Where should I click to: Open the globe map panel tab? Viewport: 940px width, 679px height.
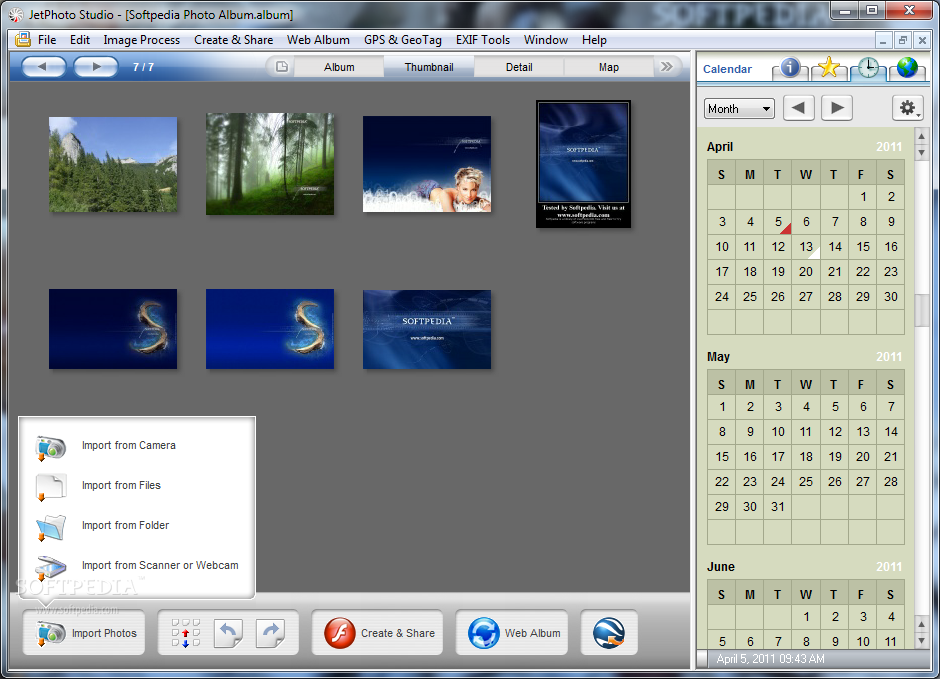point(907,68)
